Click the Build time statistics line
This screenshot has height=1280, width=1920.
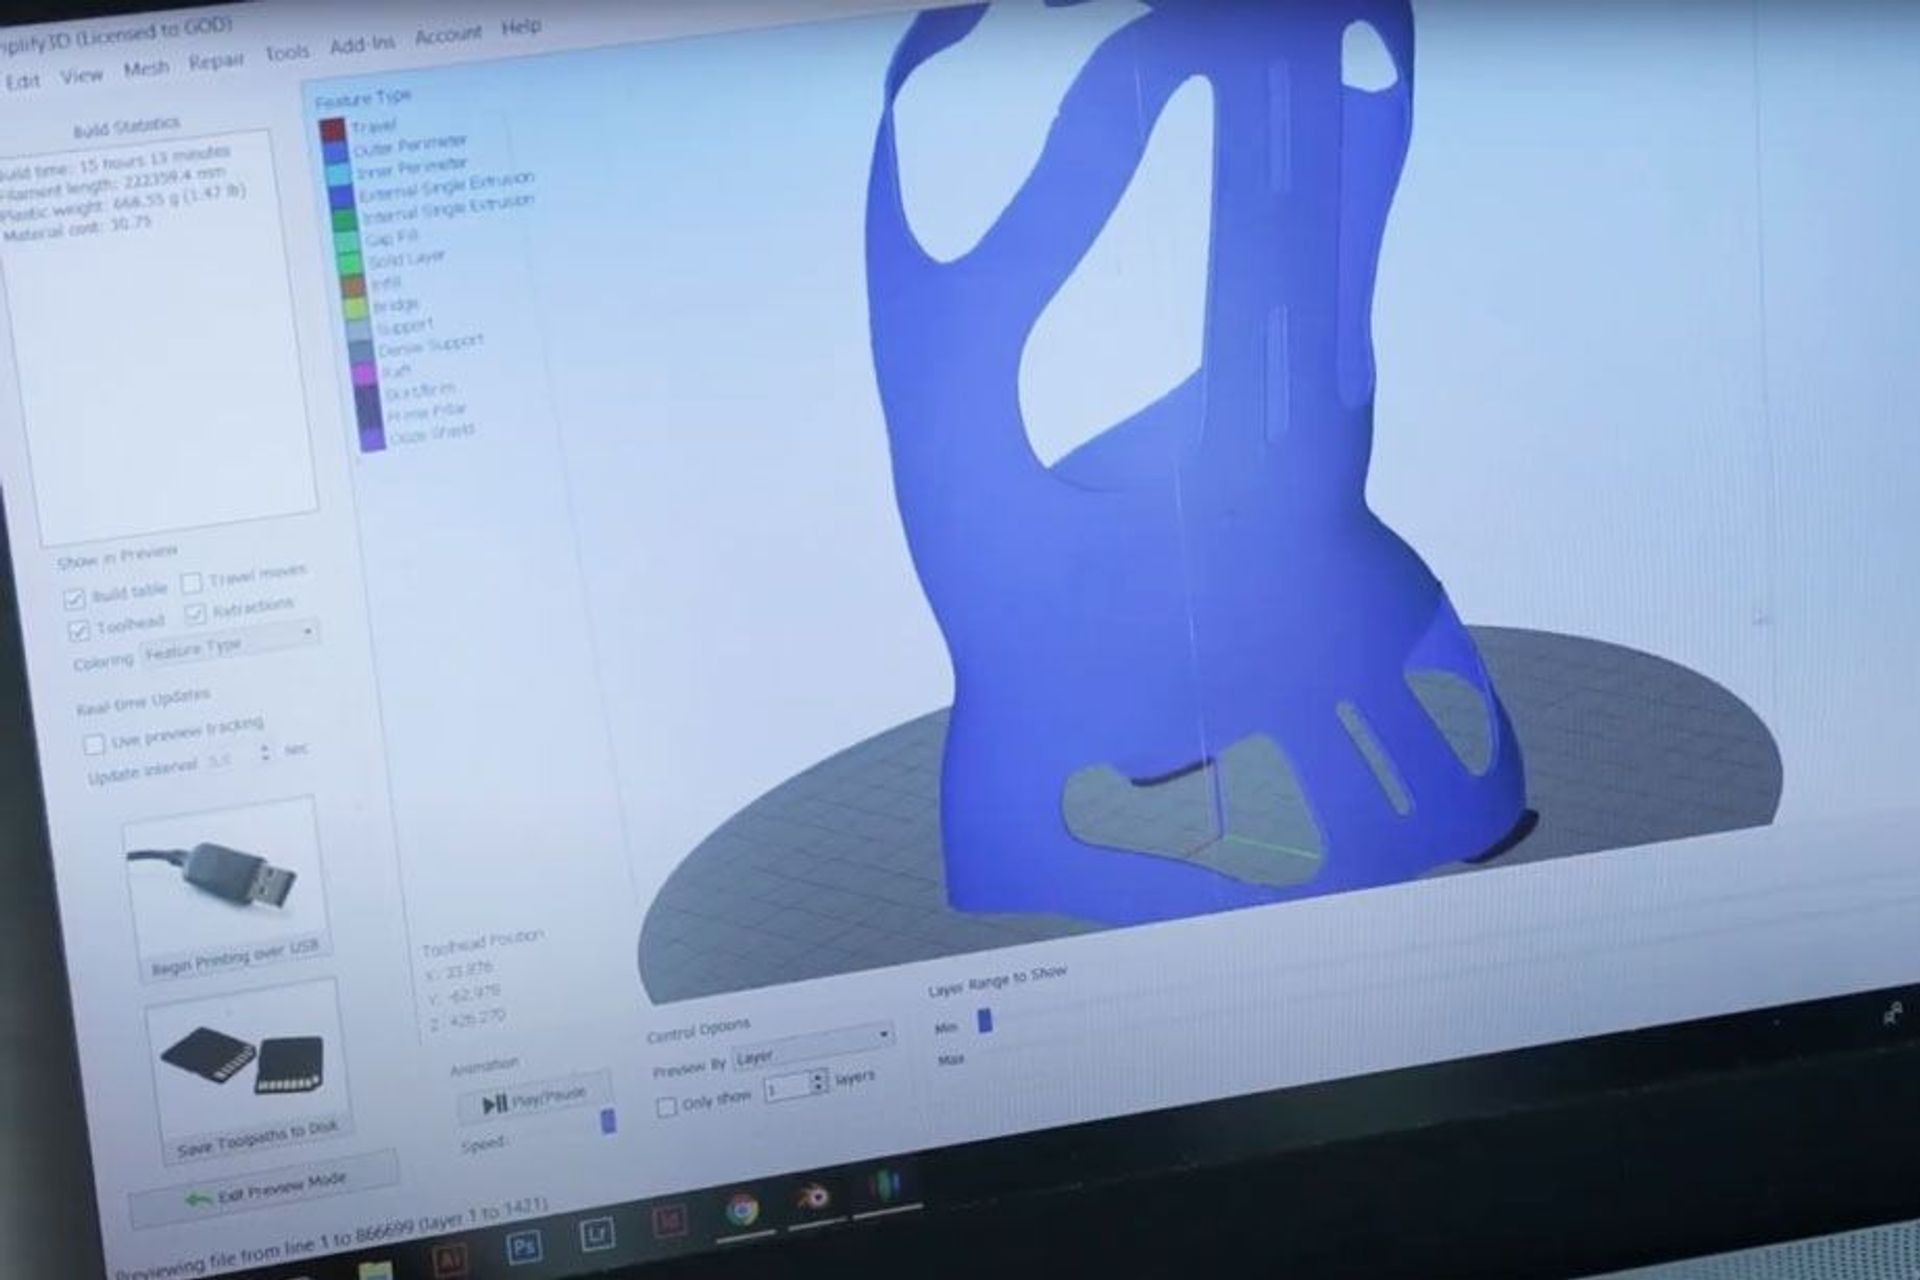[117, 165]
